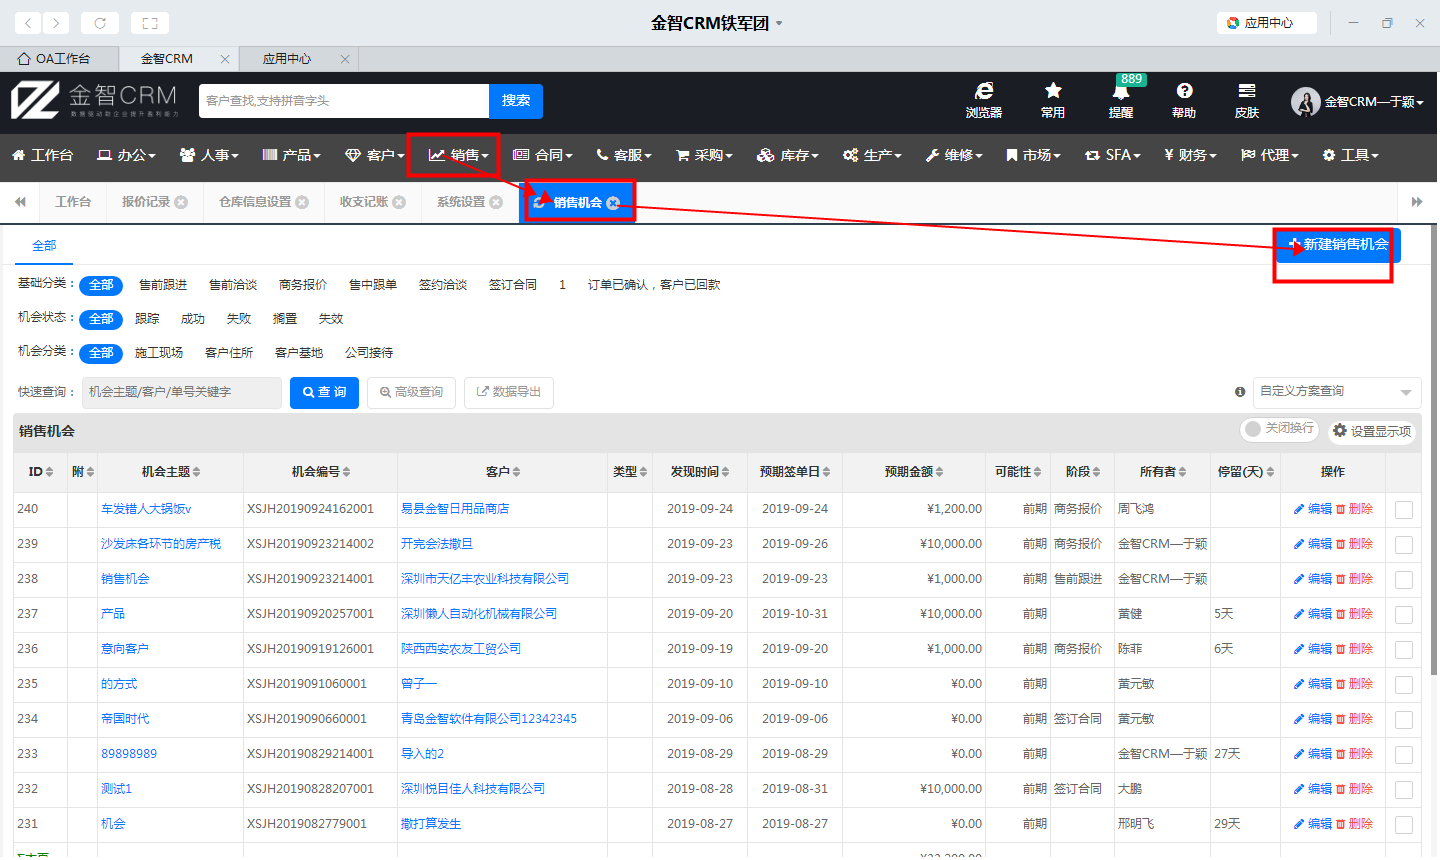The height and width of the screenshot is (860, 1440).
Task: Click the vertical page scrollbar
Action: coord(1434,450)
